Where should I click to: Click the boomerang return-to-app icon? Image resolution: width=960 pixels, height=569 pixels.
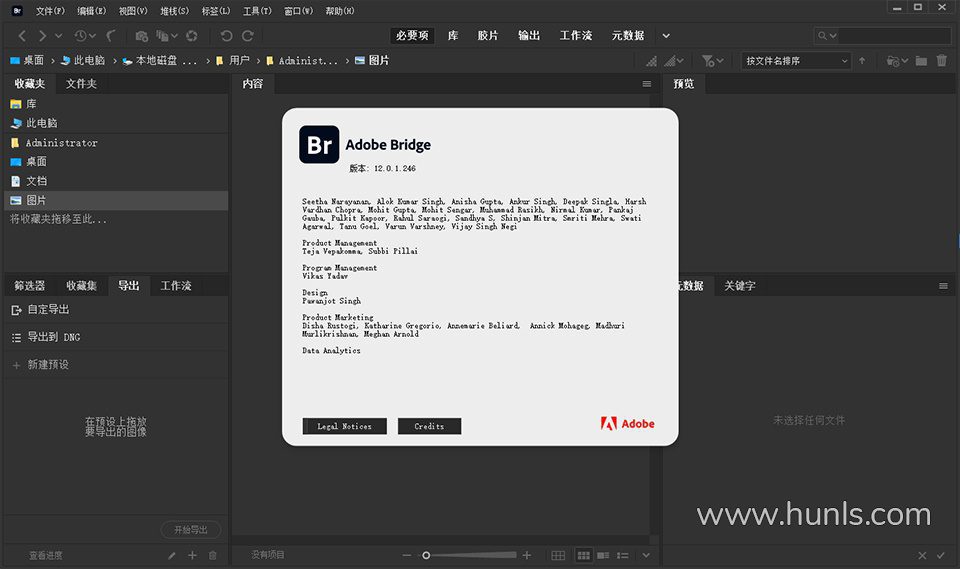pos(111,36)
